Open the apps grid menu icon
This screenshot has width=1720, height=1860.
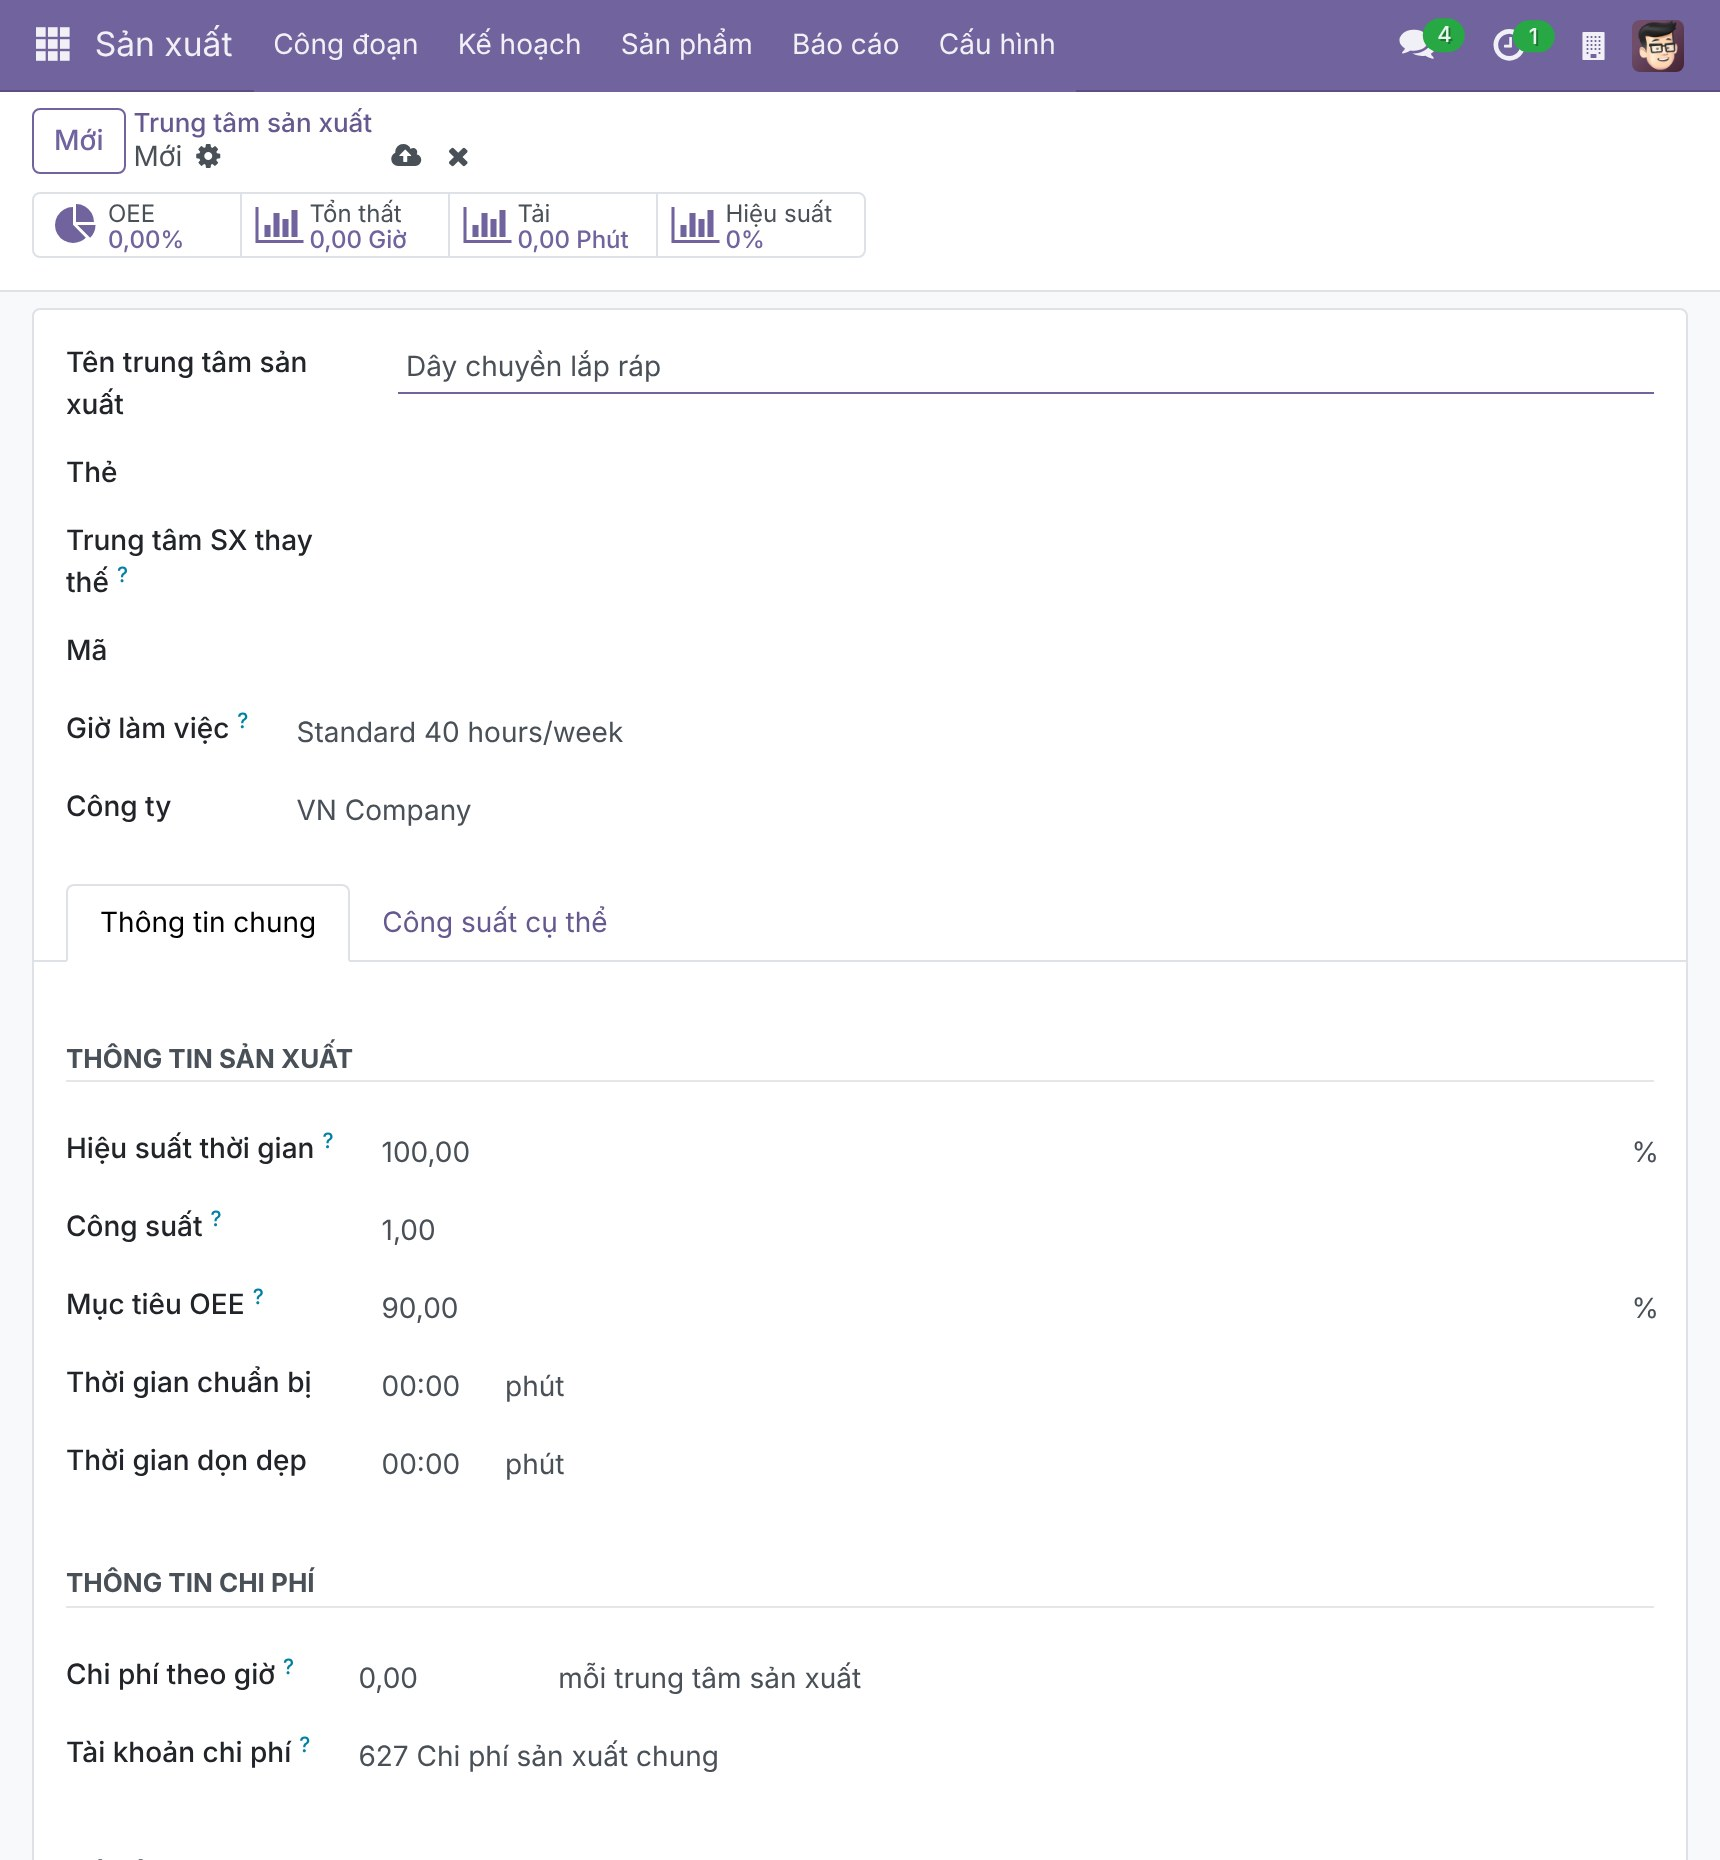[x=52, y=44]
